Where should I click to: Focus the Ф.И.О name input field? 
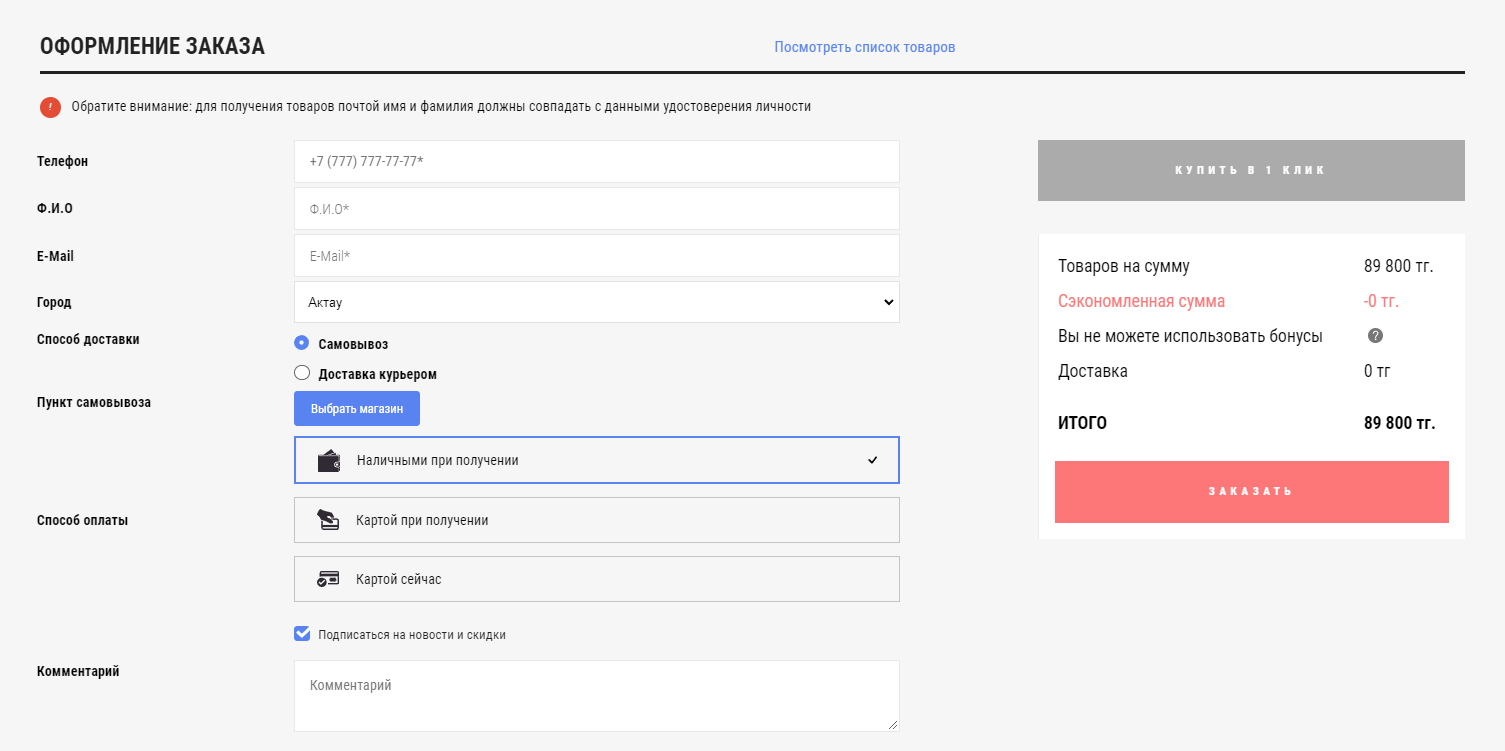[x=597, y=208]
